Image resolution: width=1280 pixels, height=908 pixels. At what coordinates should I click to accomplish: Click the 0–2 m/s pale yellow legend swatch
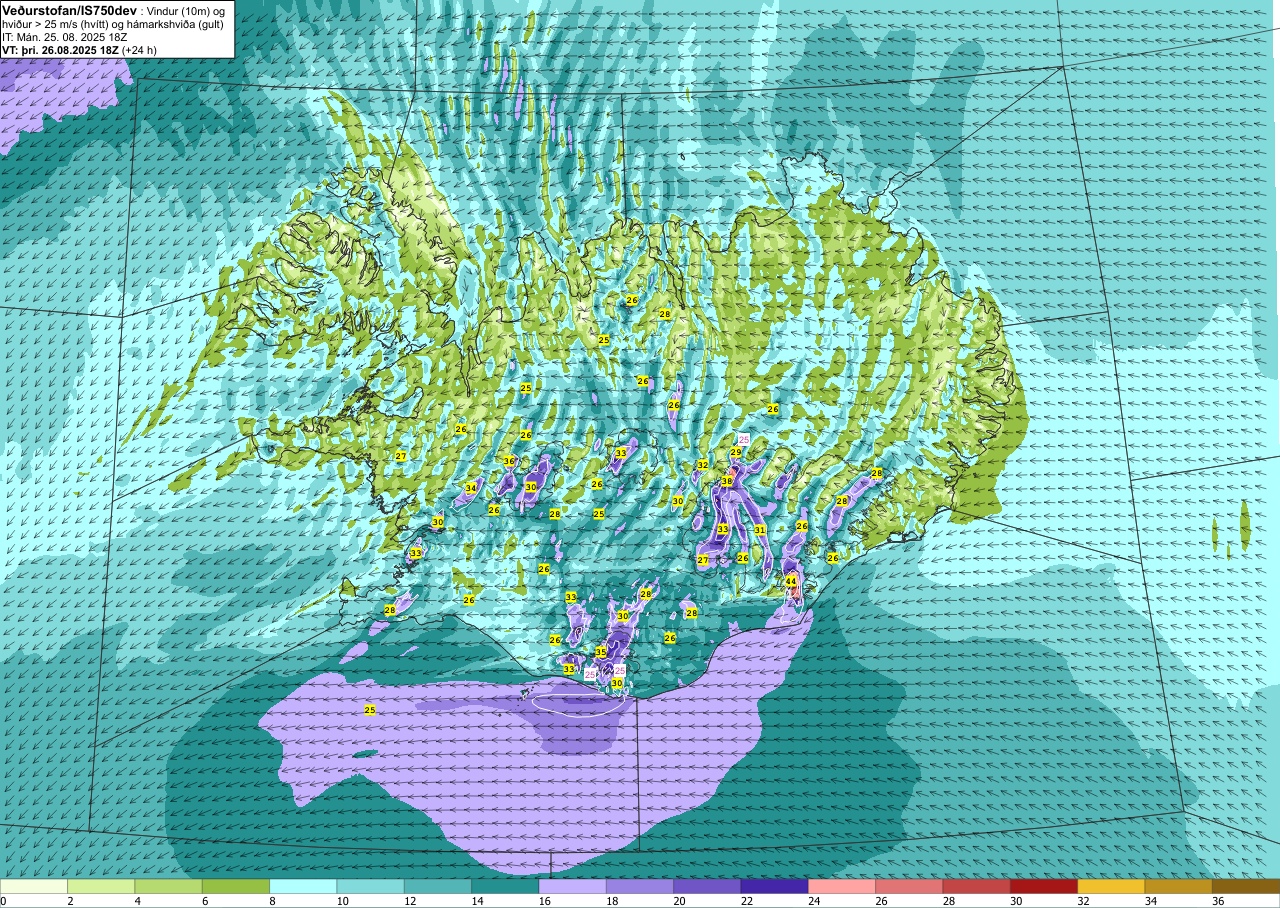[34, 886]
